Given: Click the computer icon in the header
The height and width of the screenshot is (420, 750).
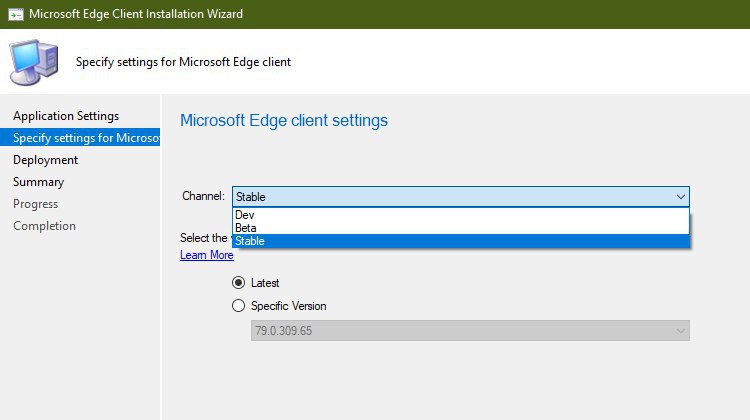Looking at the screenshot, I should pyautogui.click(x=33, y=62).
